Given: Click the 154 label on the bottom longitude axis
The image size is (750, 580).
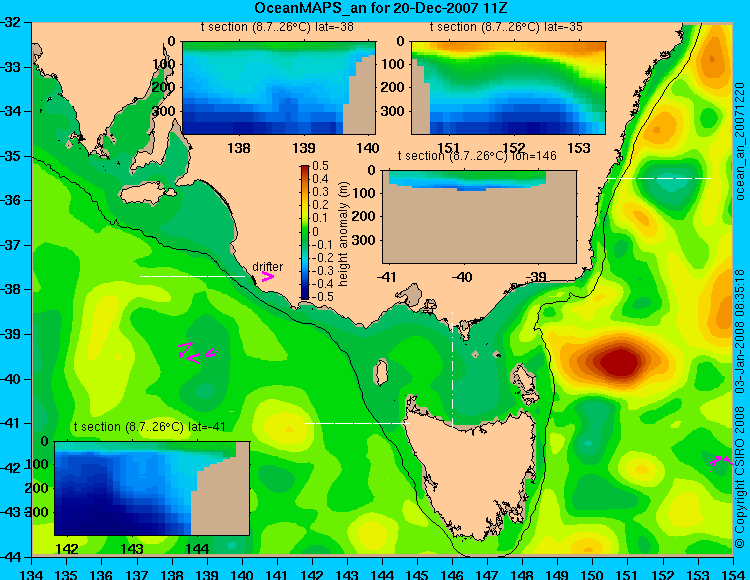Looking at the screenshot, I should [732, 574].
